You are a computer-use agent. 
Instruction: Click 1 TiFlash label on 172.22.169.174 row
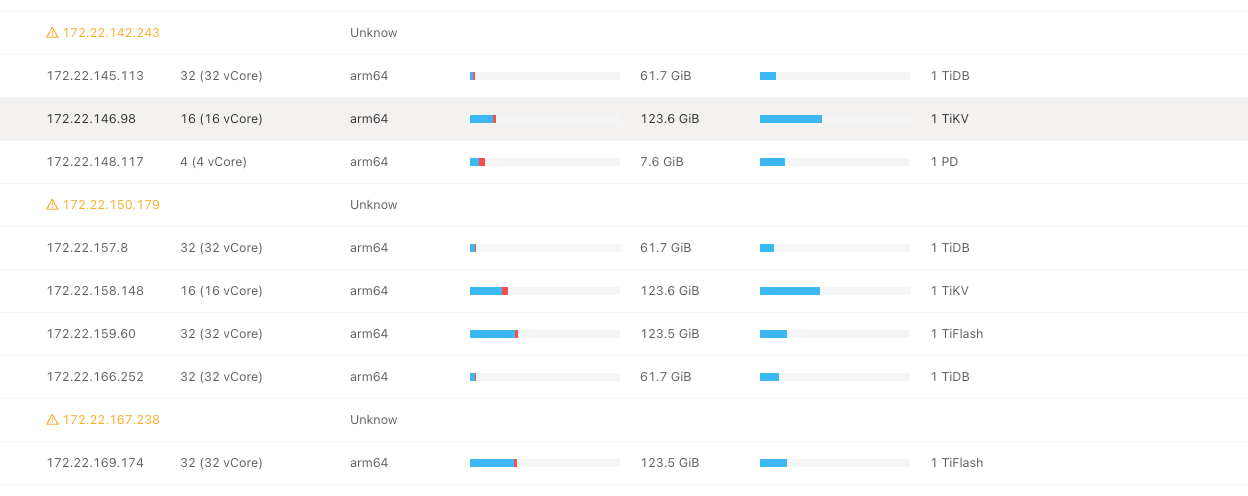coord(956,463)
